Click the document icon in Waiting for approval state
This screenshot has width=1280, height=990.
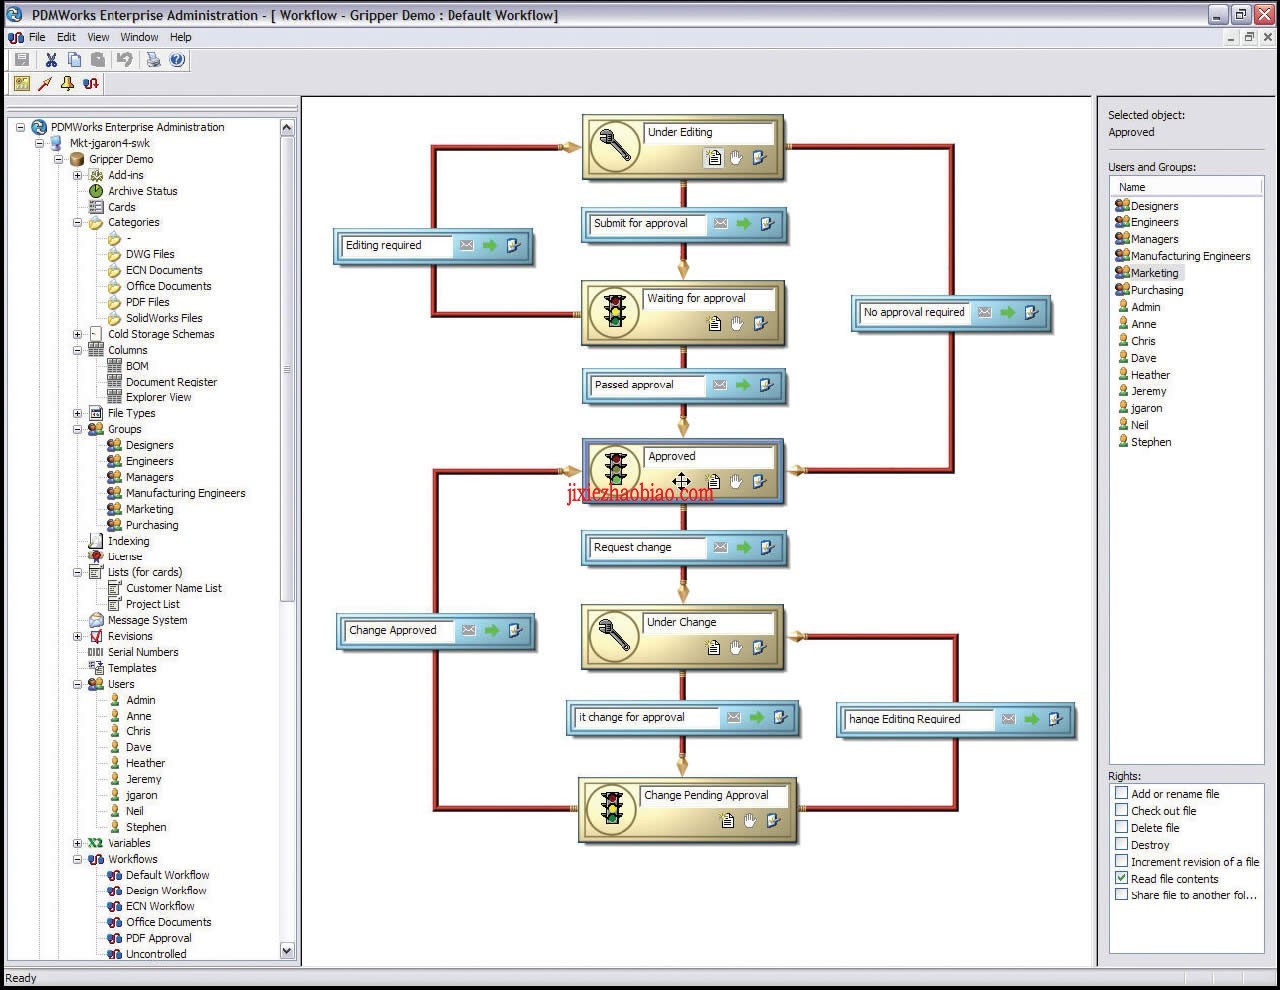pos(713,323)
